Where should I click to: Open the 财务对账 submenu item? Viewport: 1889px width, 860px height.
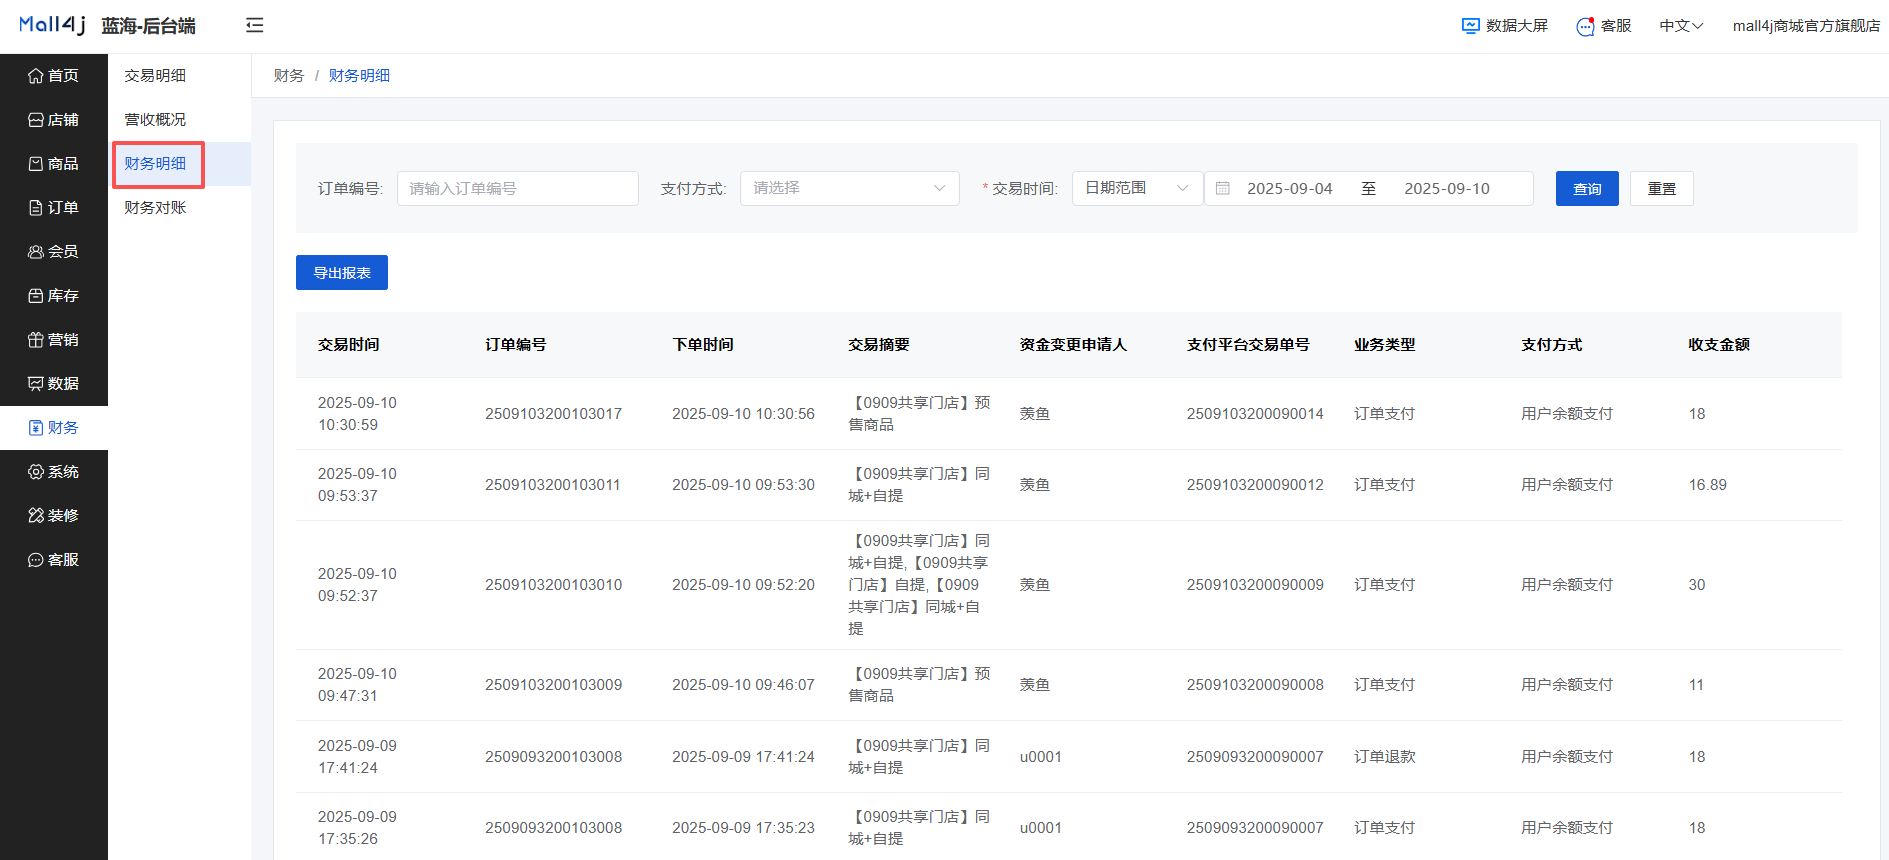pos(155,208)
